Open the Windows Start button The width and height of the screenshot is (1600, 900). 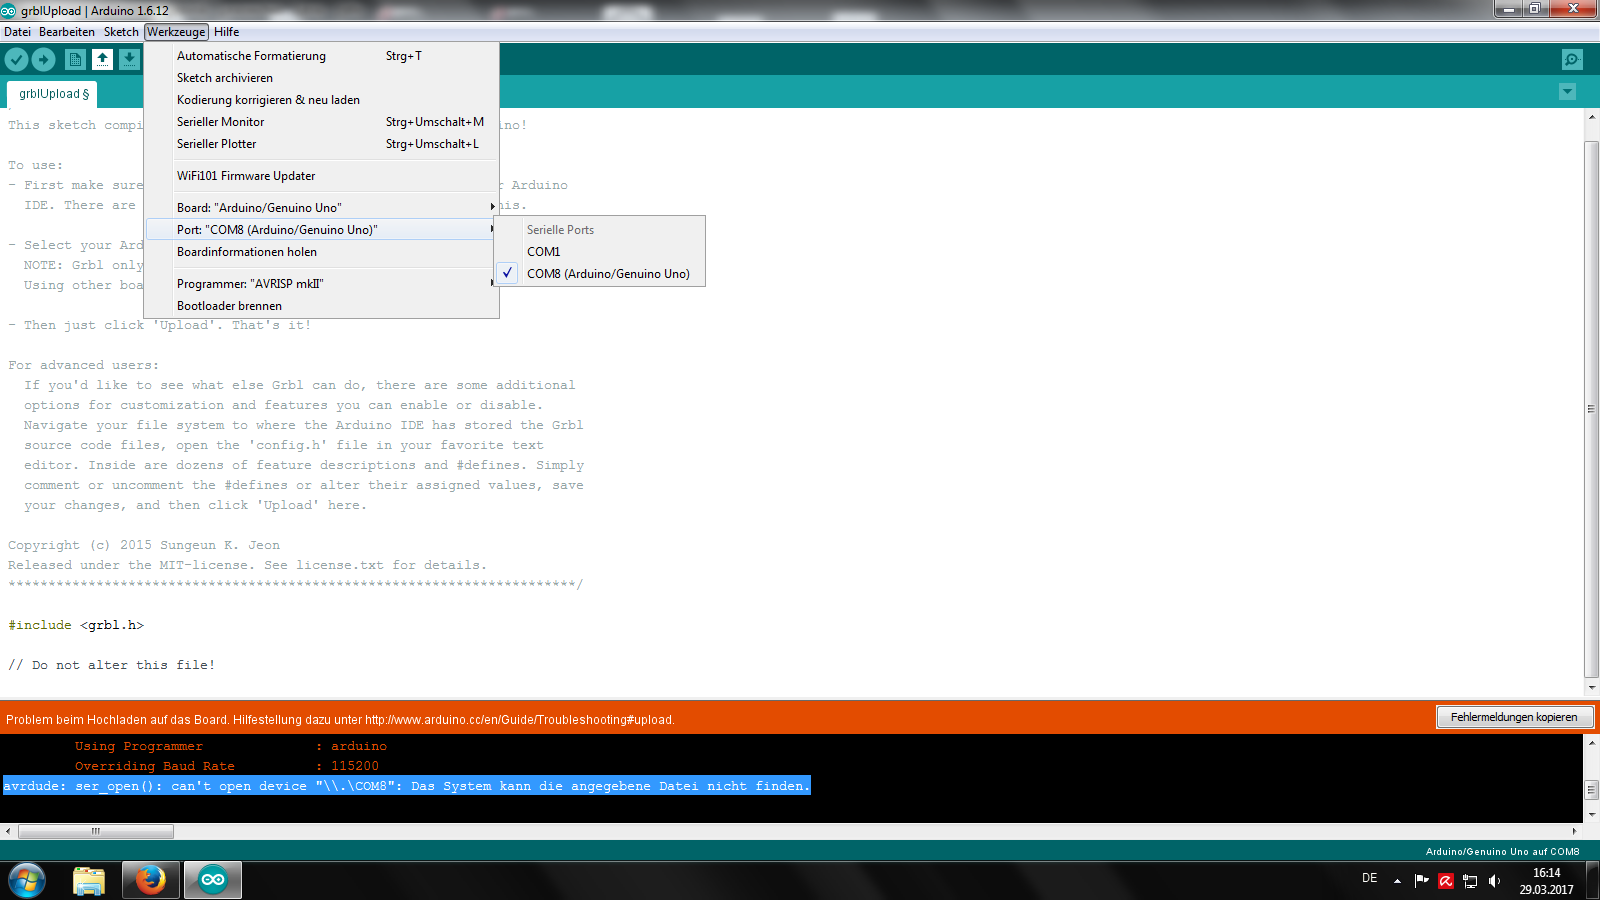(x=27, y=881)
